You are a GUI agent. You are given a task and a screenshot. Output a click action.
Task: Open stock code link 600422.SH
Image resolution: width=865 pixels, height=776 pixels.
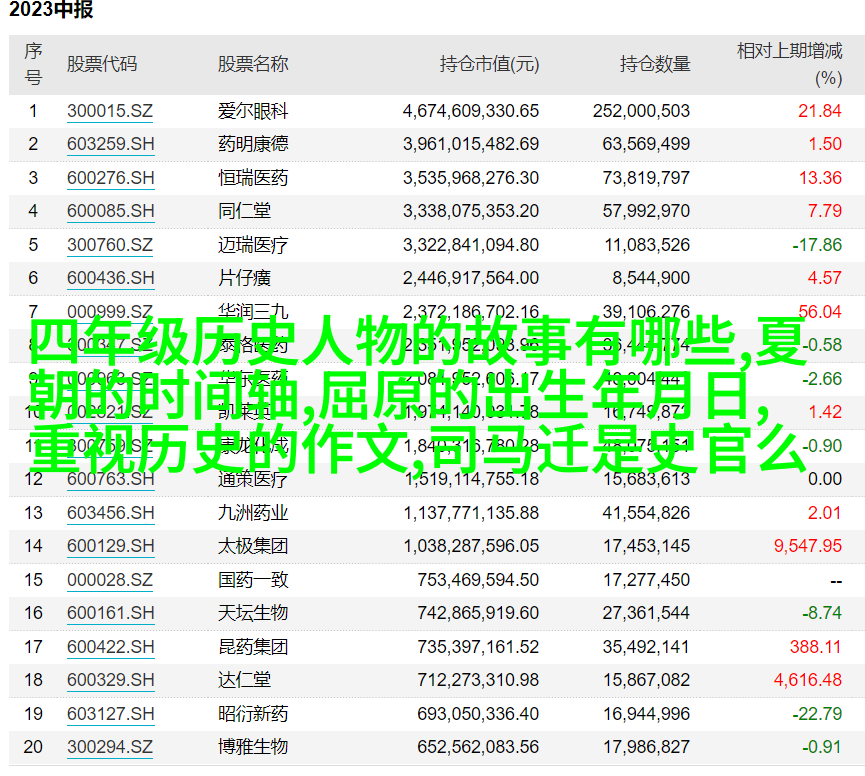tap(110, 647)
